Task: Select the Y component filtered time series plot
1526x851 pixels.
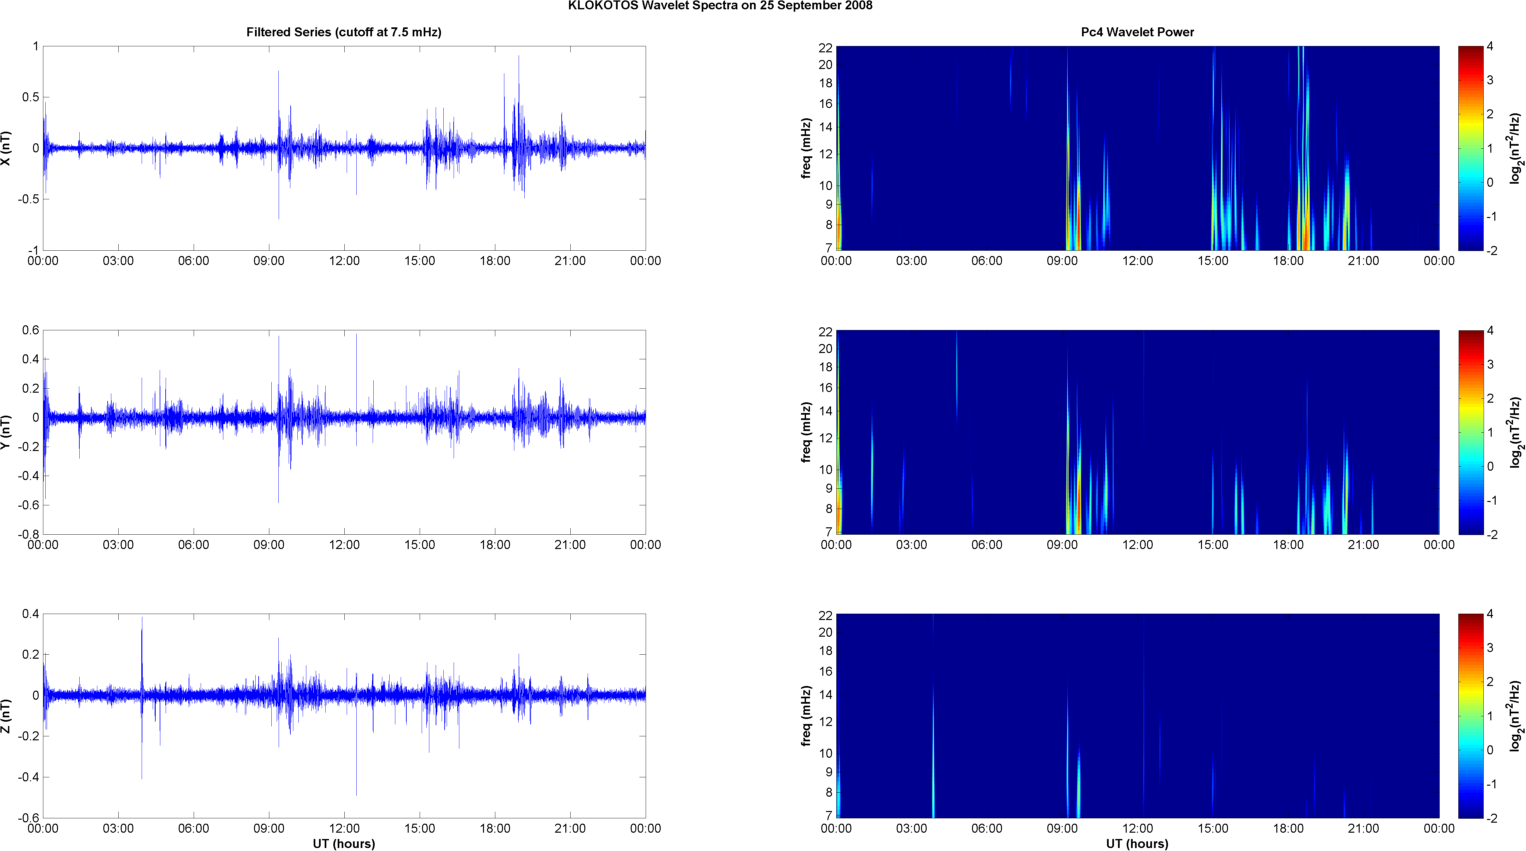Action: (344, 432)
